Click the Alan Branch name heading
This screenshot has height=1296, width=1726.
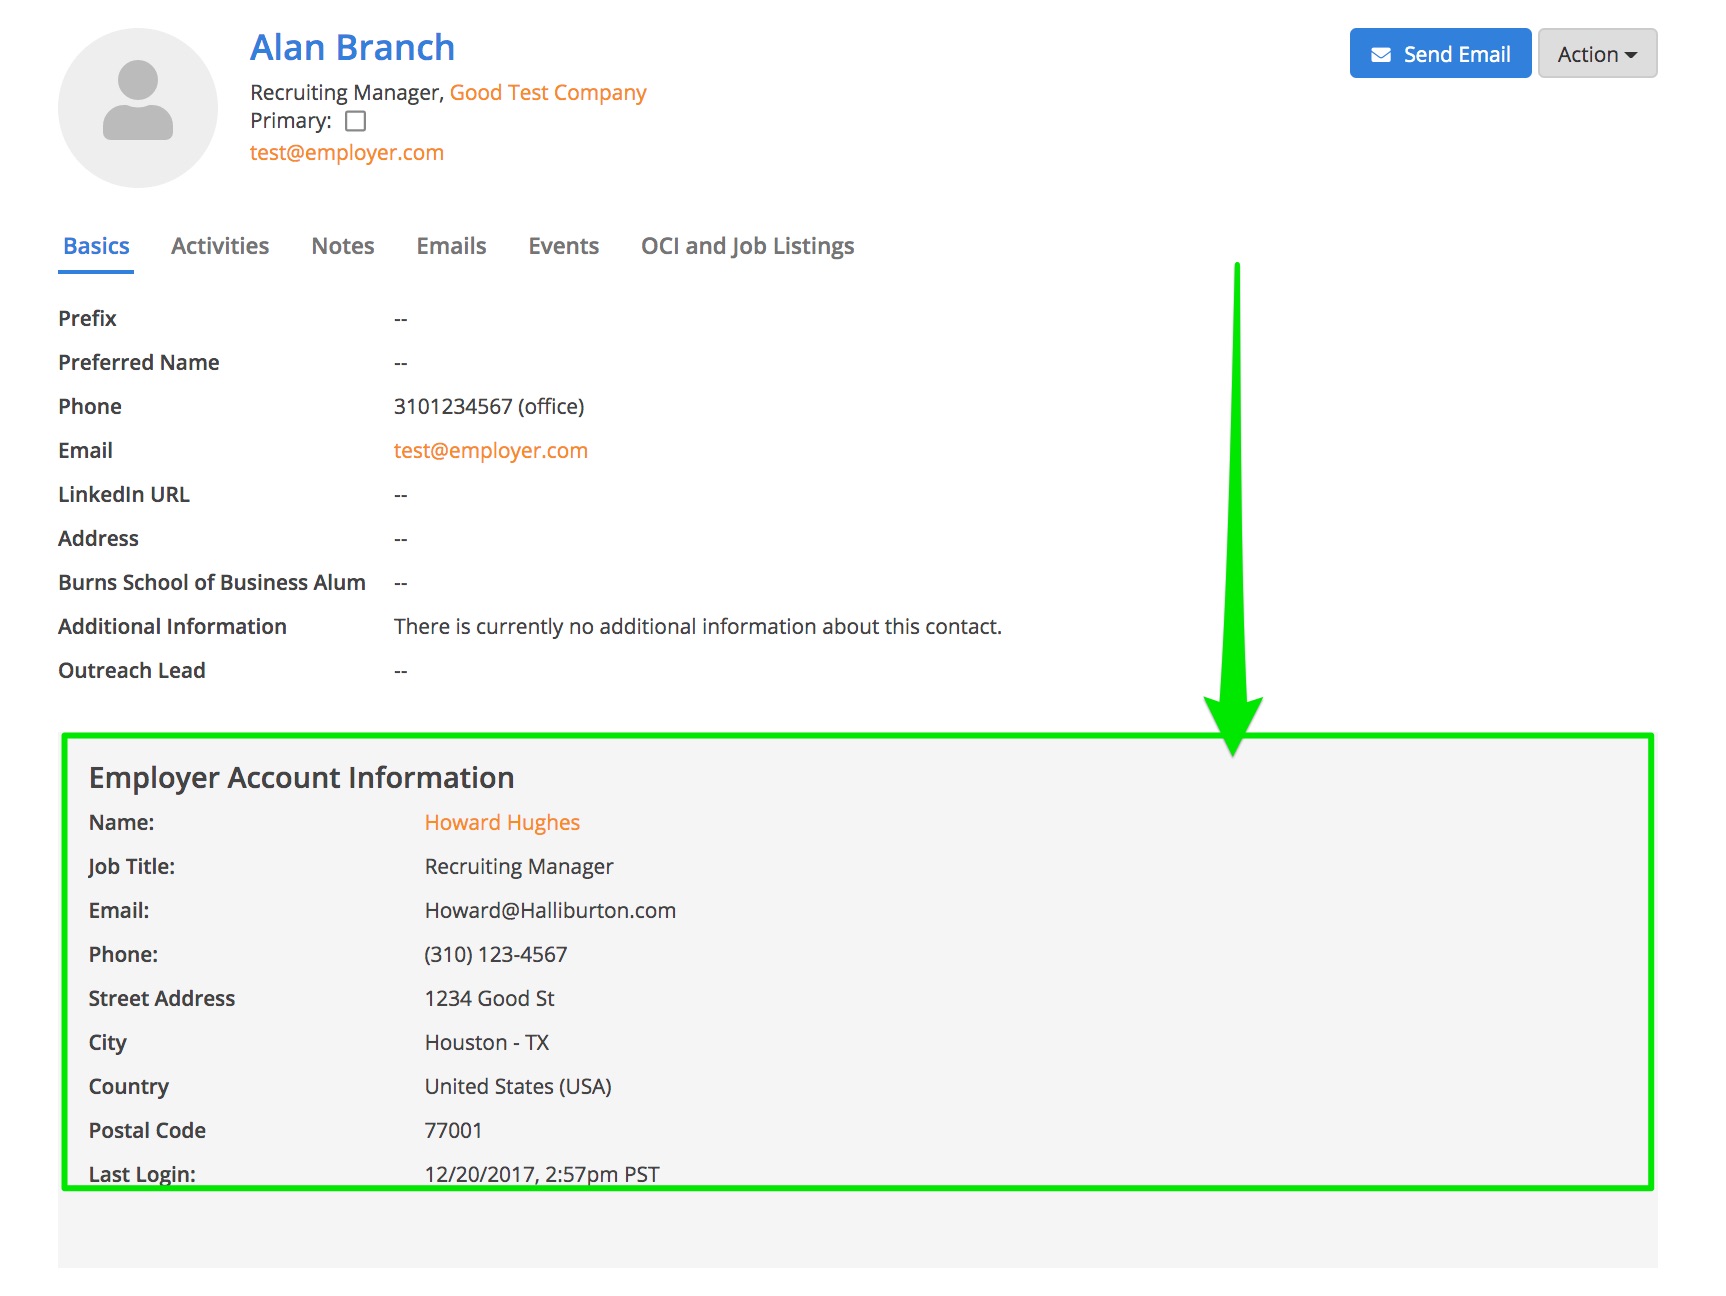click(x=352, y=48)
